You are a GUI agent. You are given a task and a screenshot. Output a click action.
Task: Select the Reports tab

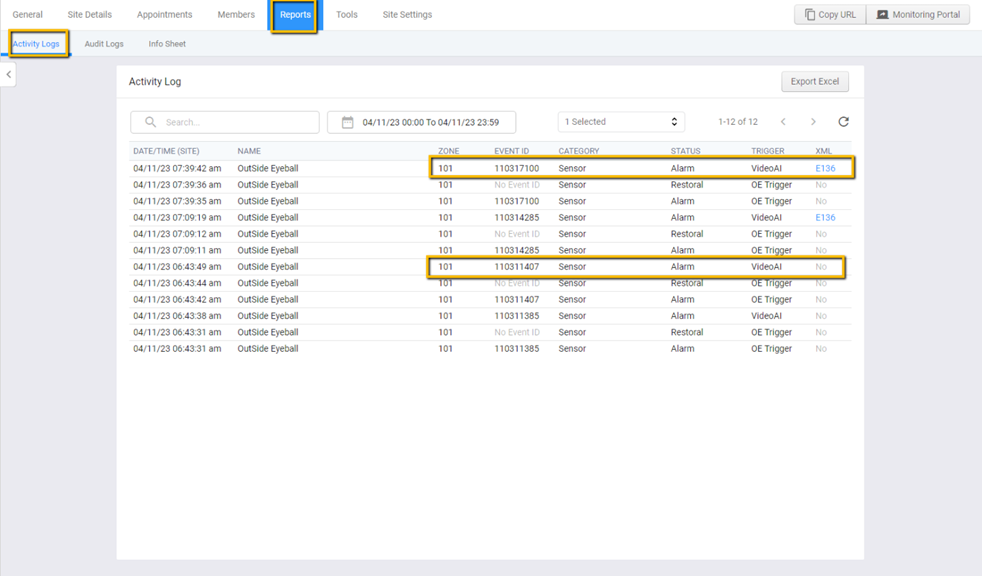pos(295,14)
